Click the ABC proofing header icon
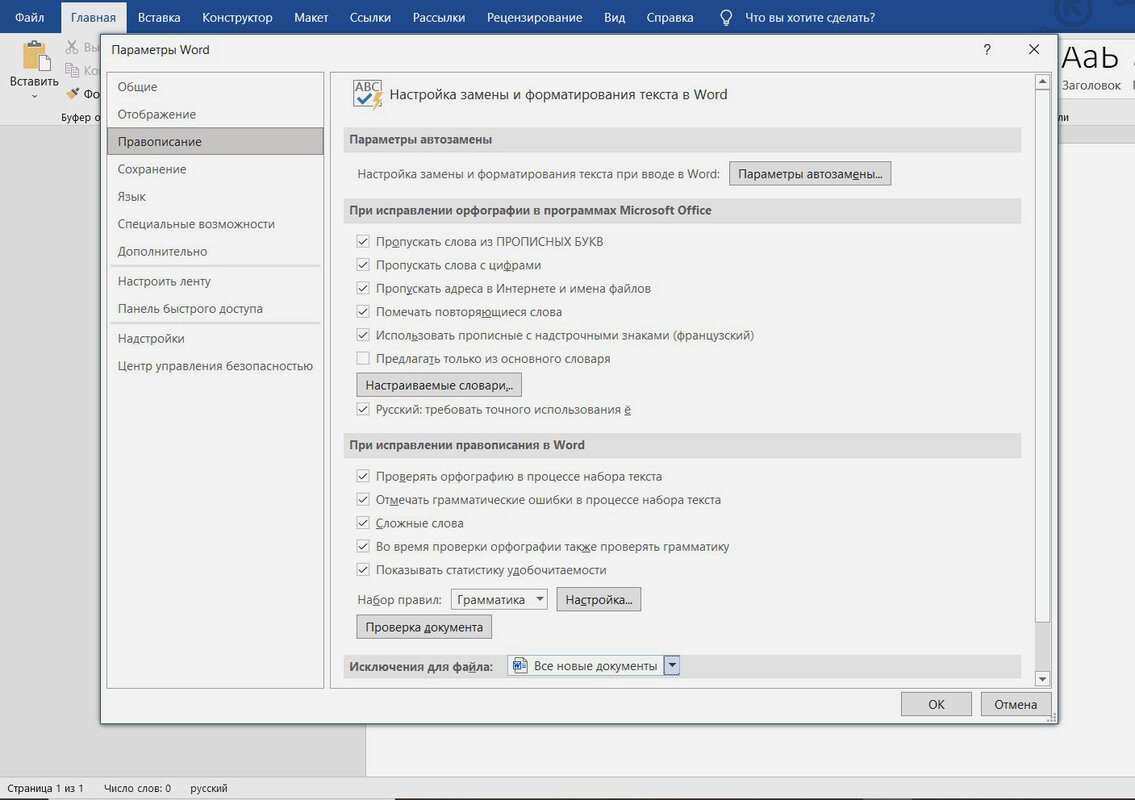1135x800 pixels. click(367, 94)
